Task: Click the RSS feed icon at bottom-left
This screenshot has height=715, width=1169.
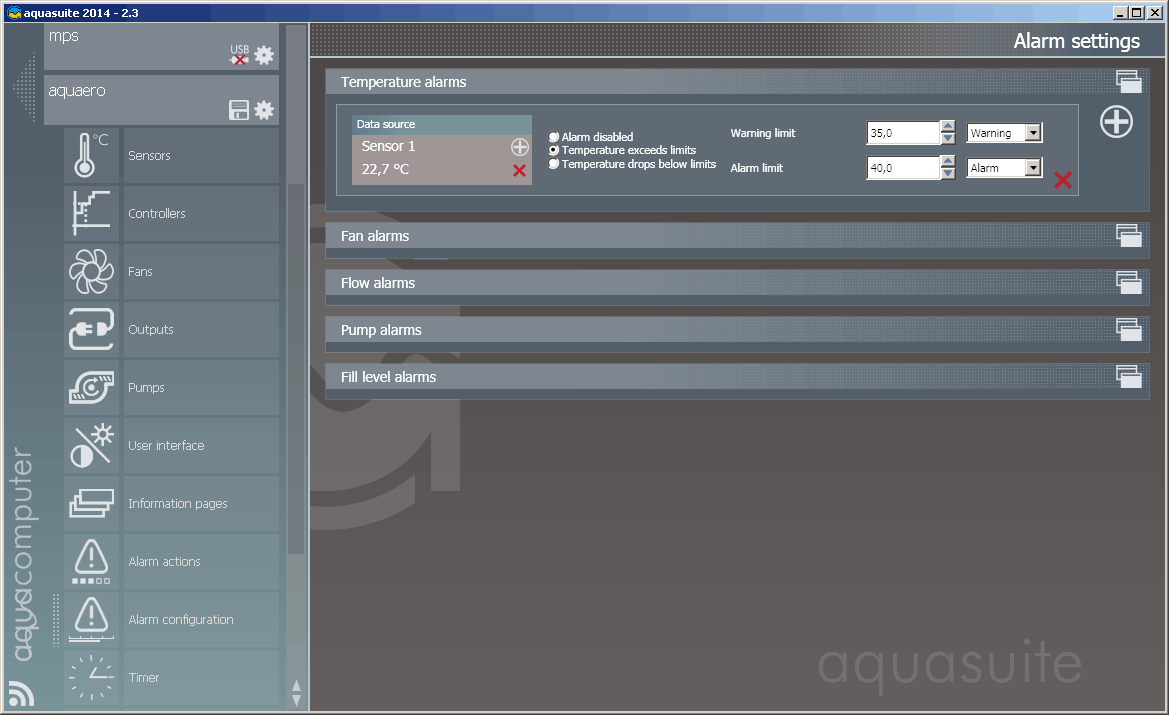Action: pos(22,693)
